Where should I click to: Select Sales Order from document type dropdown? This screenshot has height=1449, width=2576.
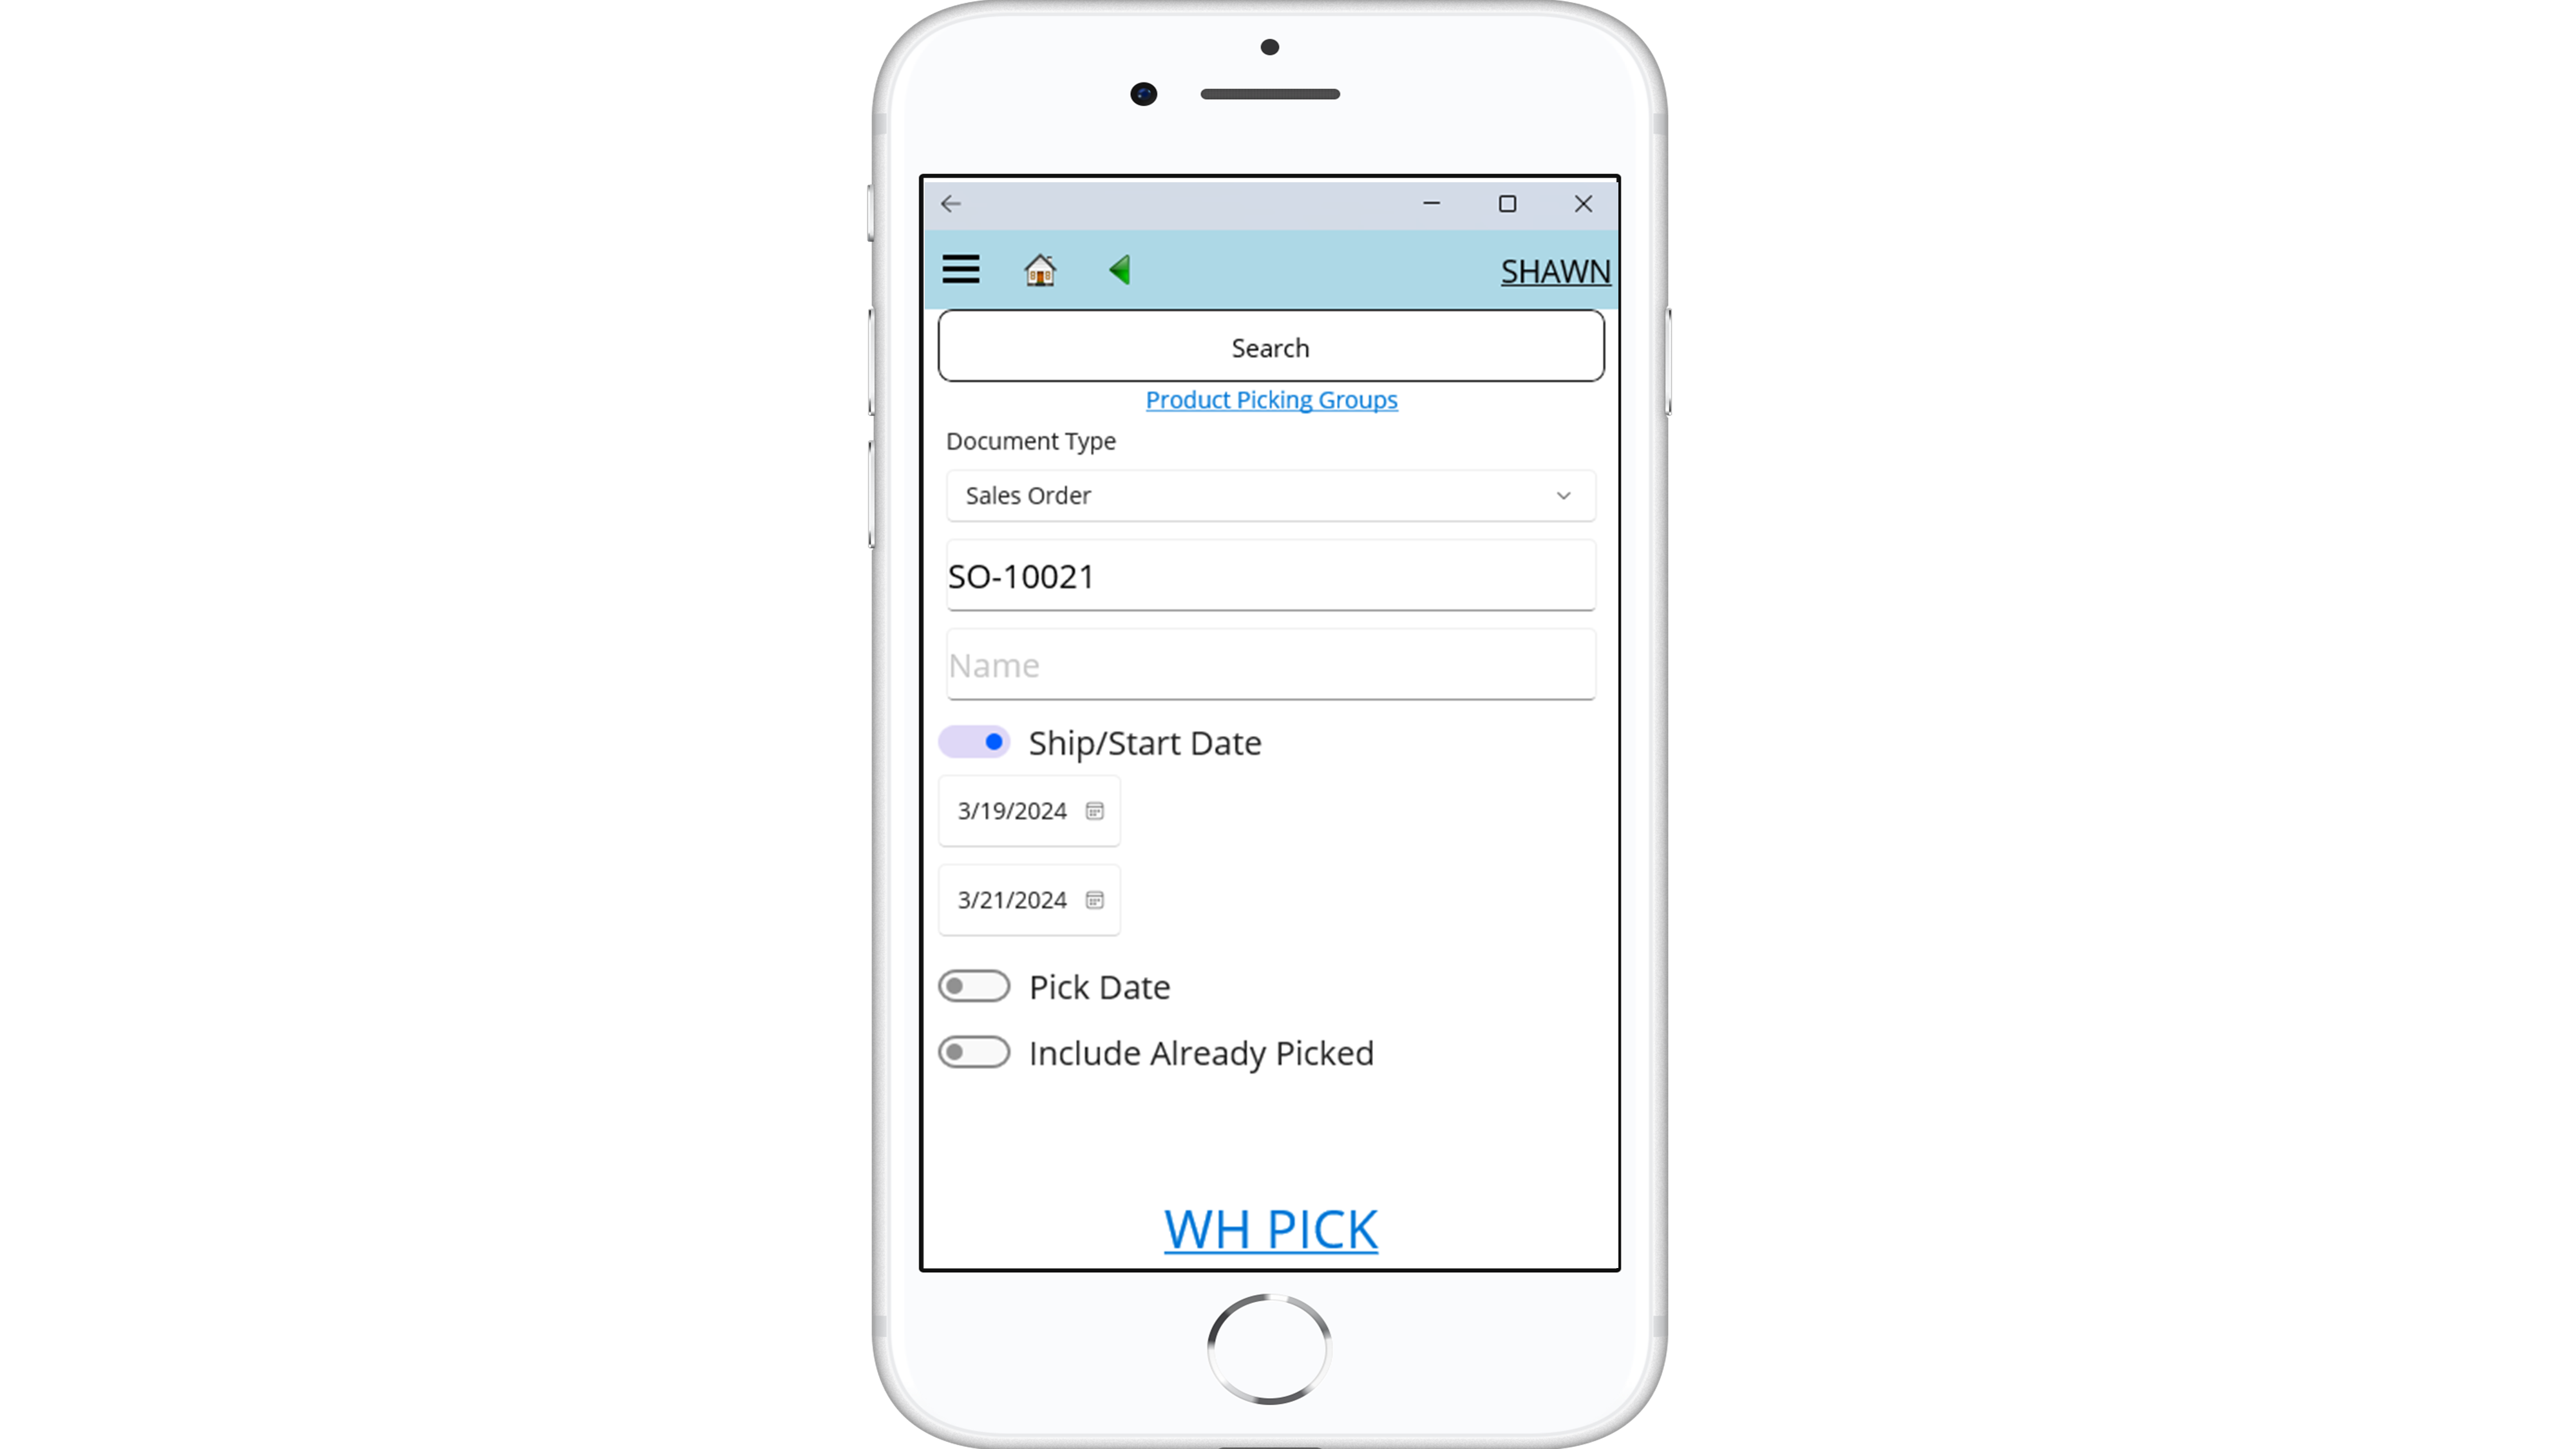tap(1271, 493)
